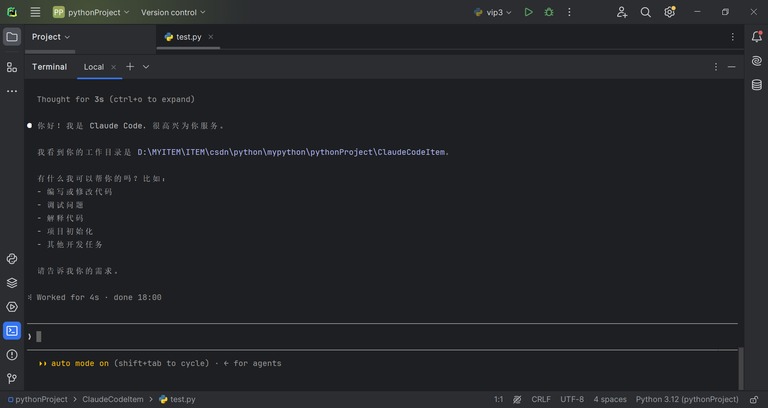Expand the vip3 run configuration dropdown
This screenshot has height=408, width=768.
[493, 12]
